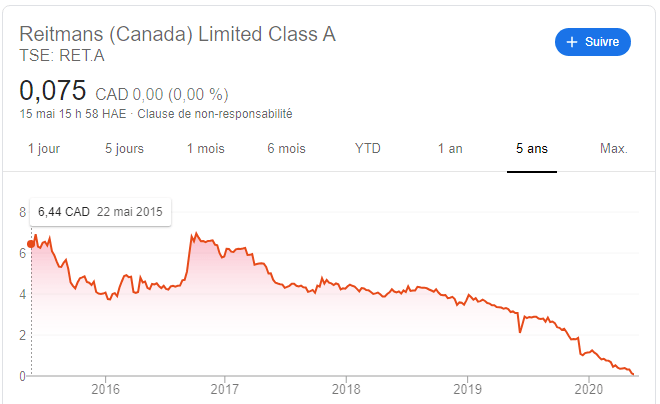Image resolution: width=660 pixels, height=404 pixels.
Task: Select the 1 jour tab
Action: coord(44,149)
